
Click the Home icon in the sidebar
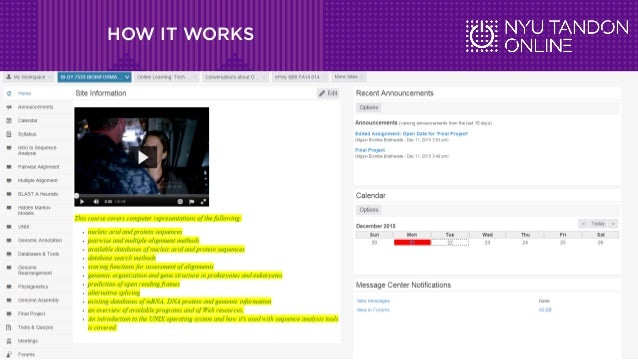pos(9,94)
